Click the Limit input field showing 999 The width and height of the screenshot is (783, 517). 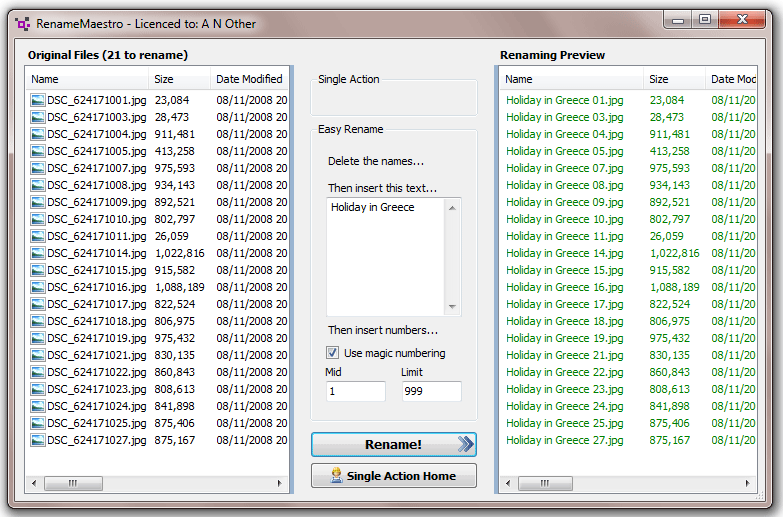click(431, 391)
